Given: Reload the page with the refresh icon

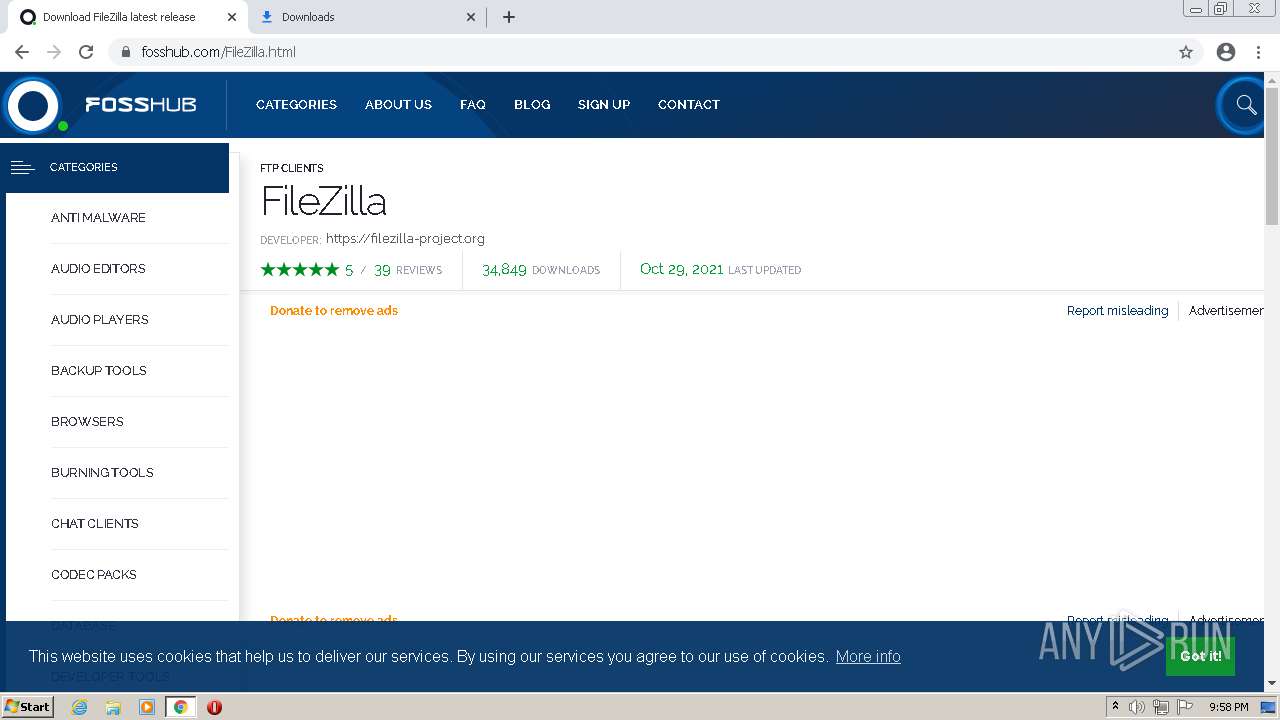Looking at the screenshot, I should click(x=86, y=52).
